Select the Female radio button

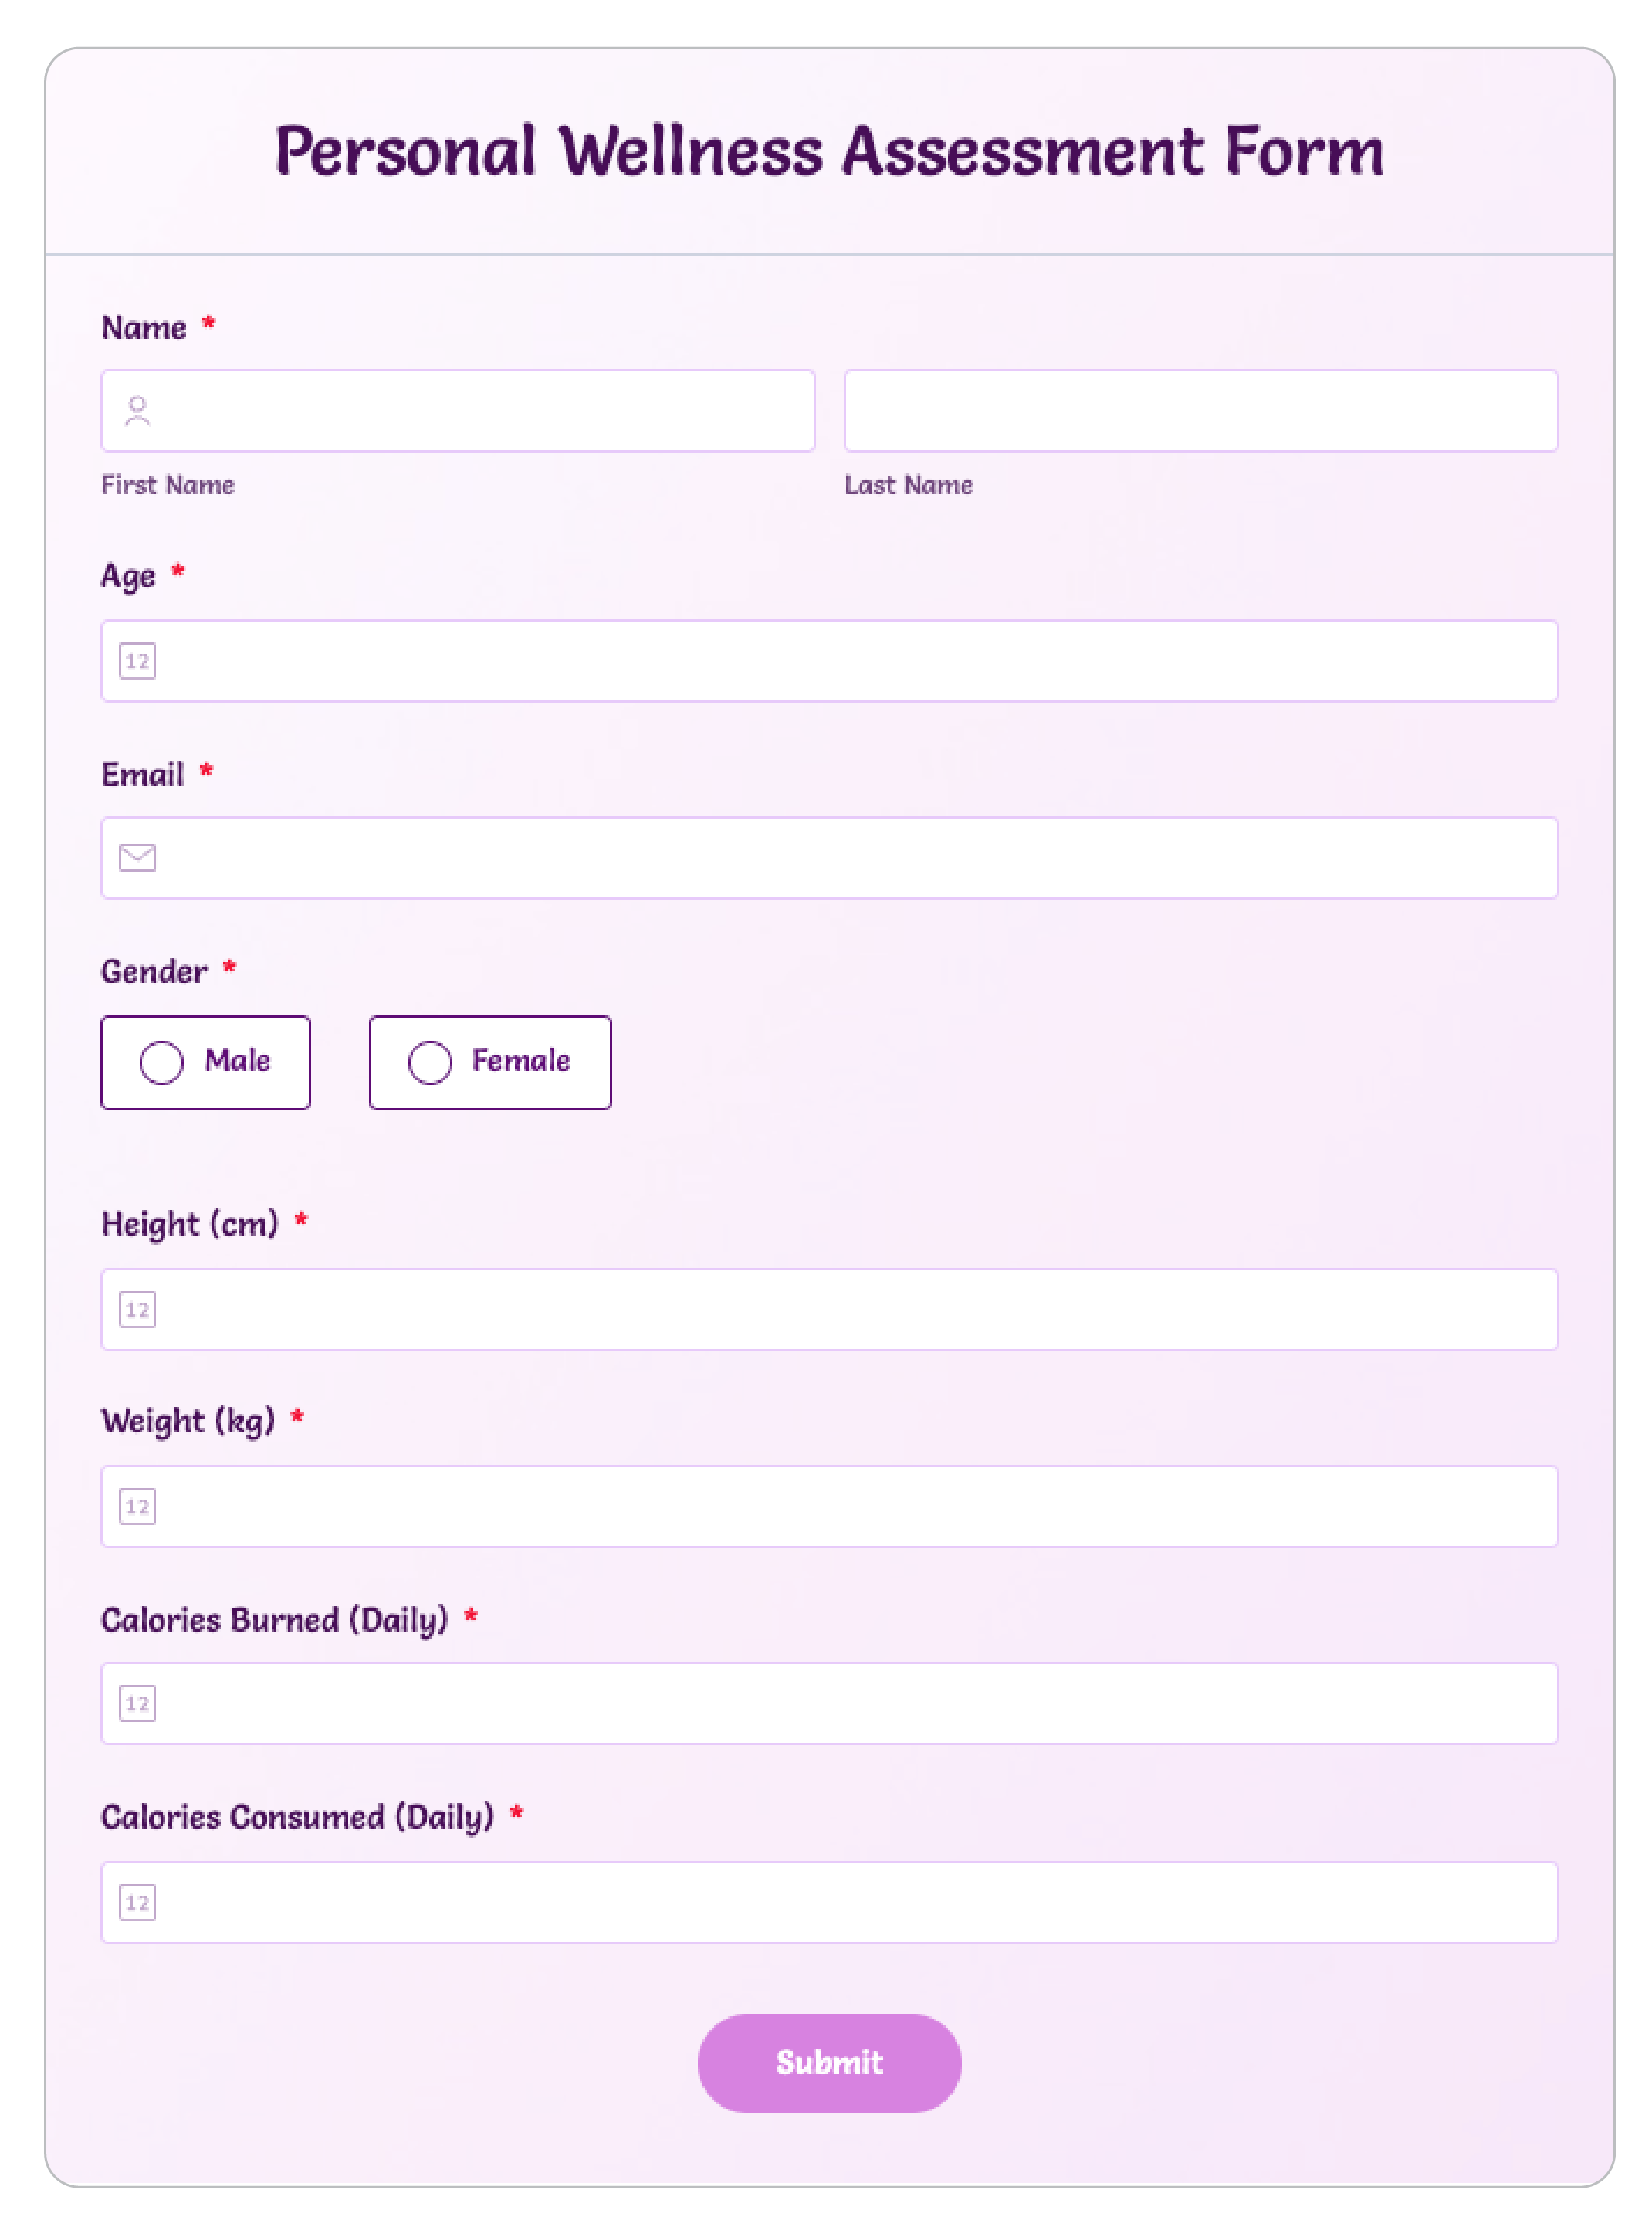click(x=430, y=1063)
